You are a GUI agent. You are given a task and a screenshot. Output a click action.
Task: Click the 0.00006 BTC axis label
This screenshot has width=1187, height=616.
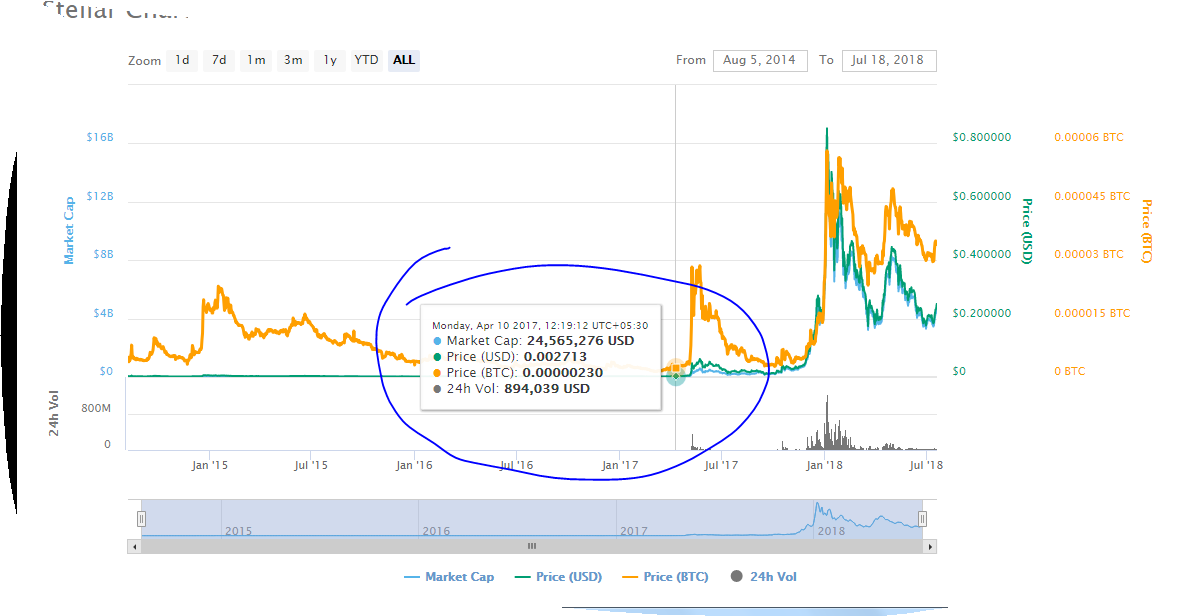tap(1089, 138)
